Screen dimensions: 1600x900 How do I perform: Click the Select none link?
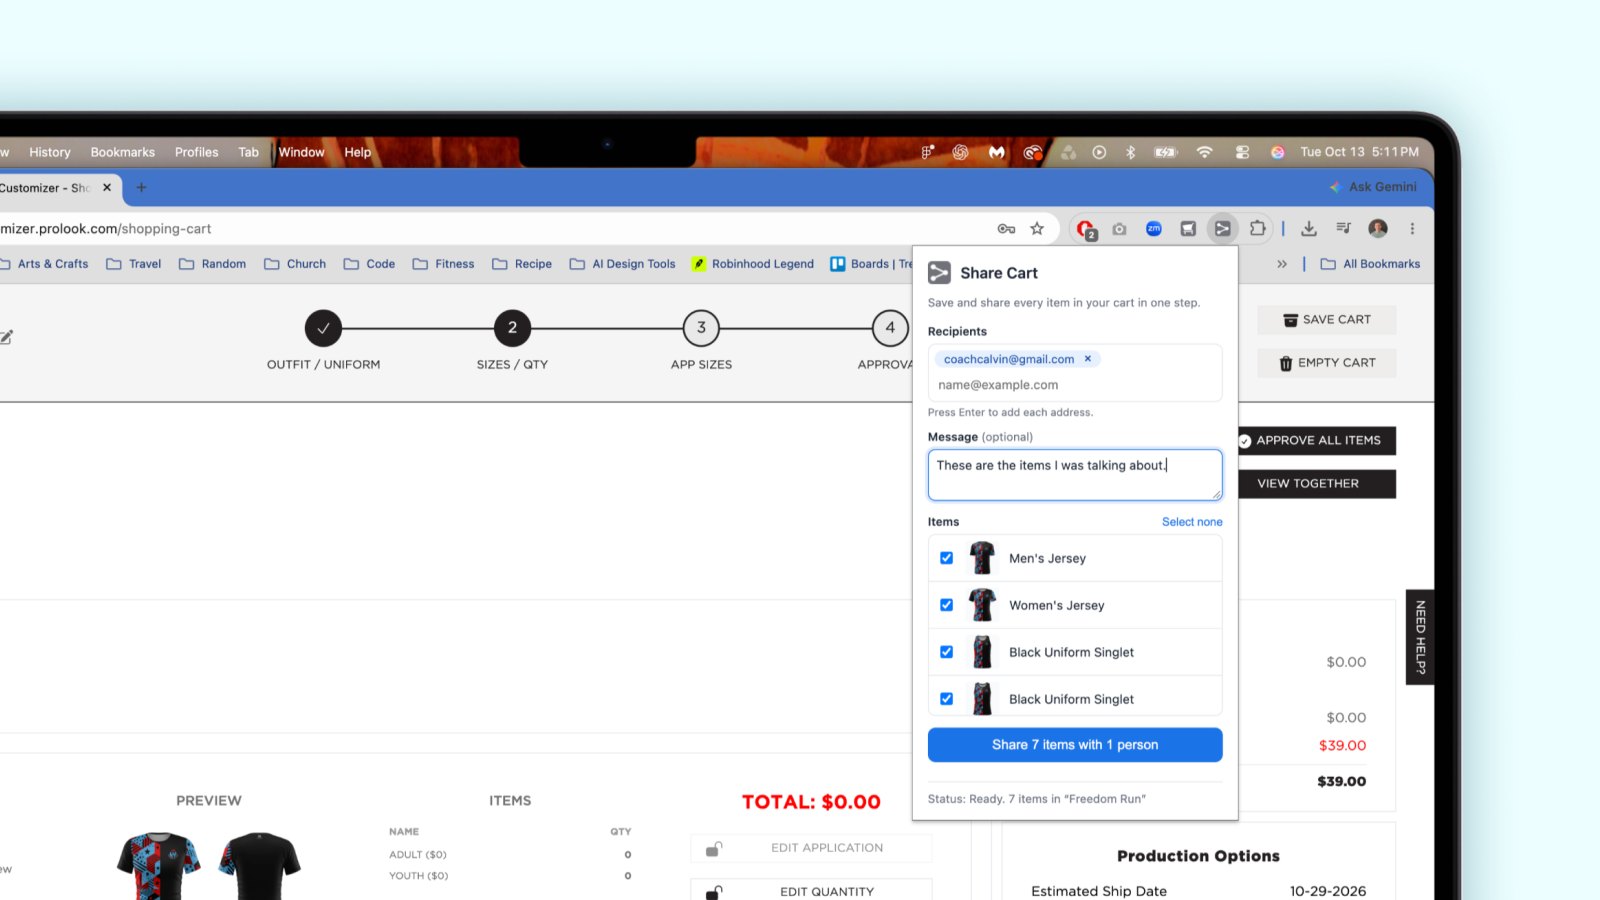1192,522
